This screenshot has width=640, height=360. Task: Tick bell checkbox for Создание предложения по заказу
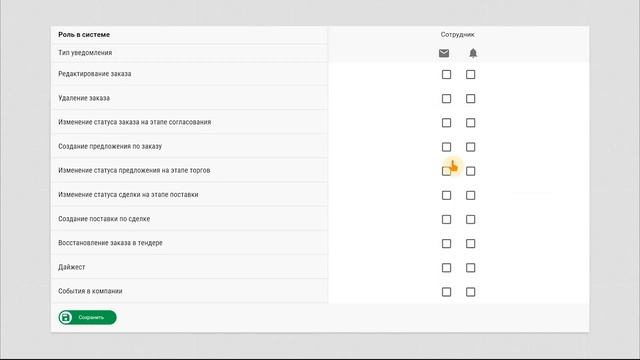tap(471, 147)
